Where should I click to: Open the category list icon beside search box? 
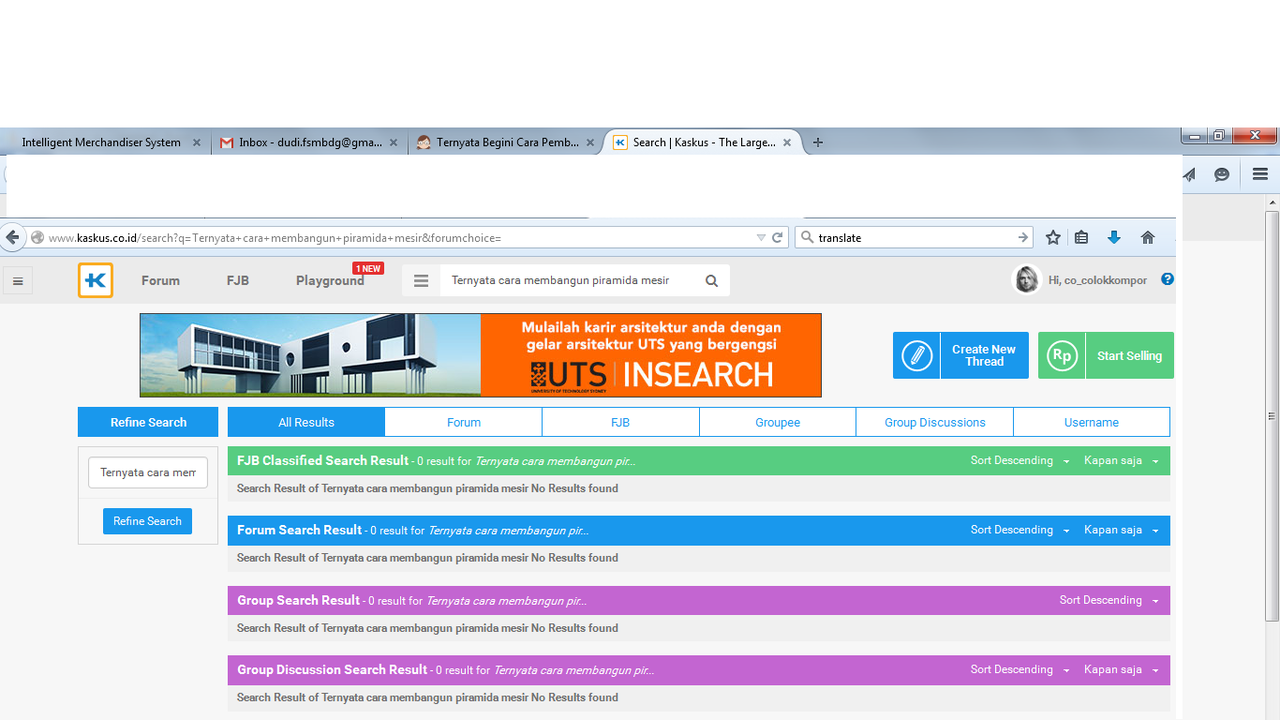pyautogui.click(x=421, y=281)
